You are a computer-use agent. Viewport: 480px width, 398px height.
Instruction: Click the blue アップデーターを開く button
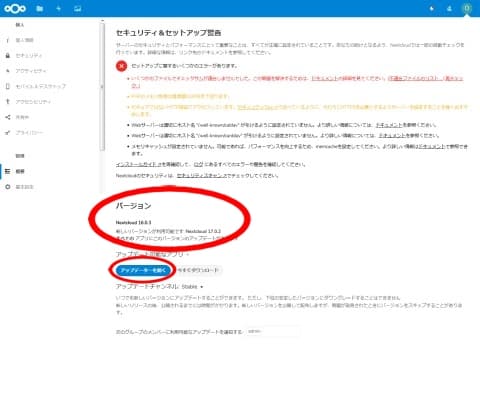144,270
